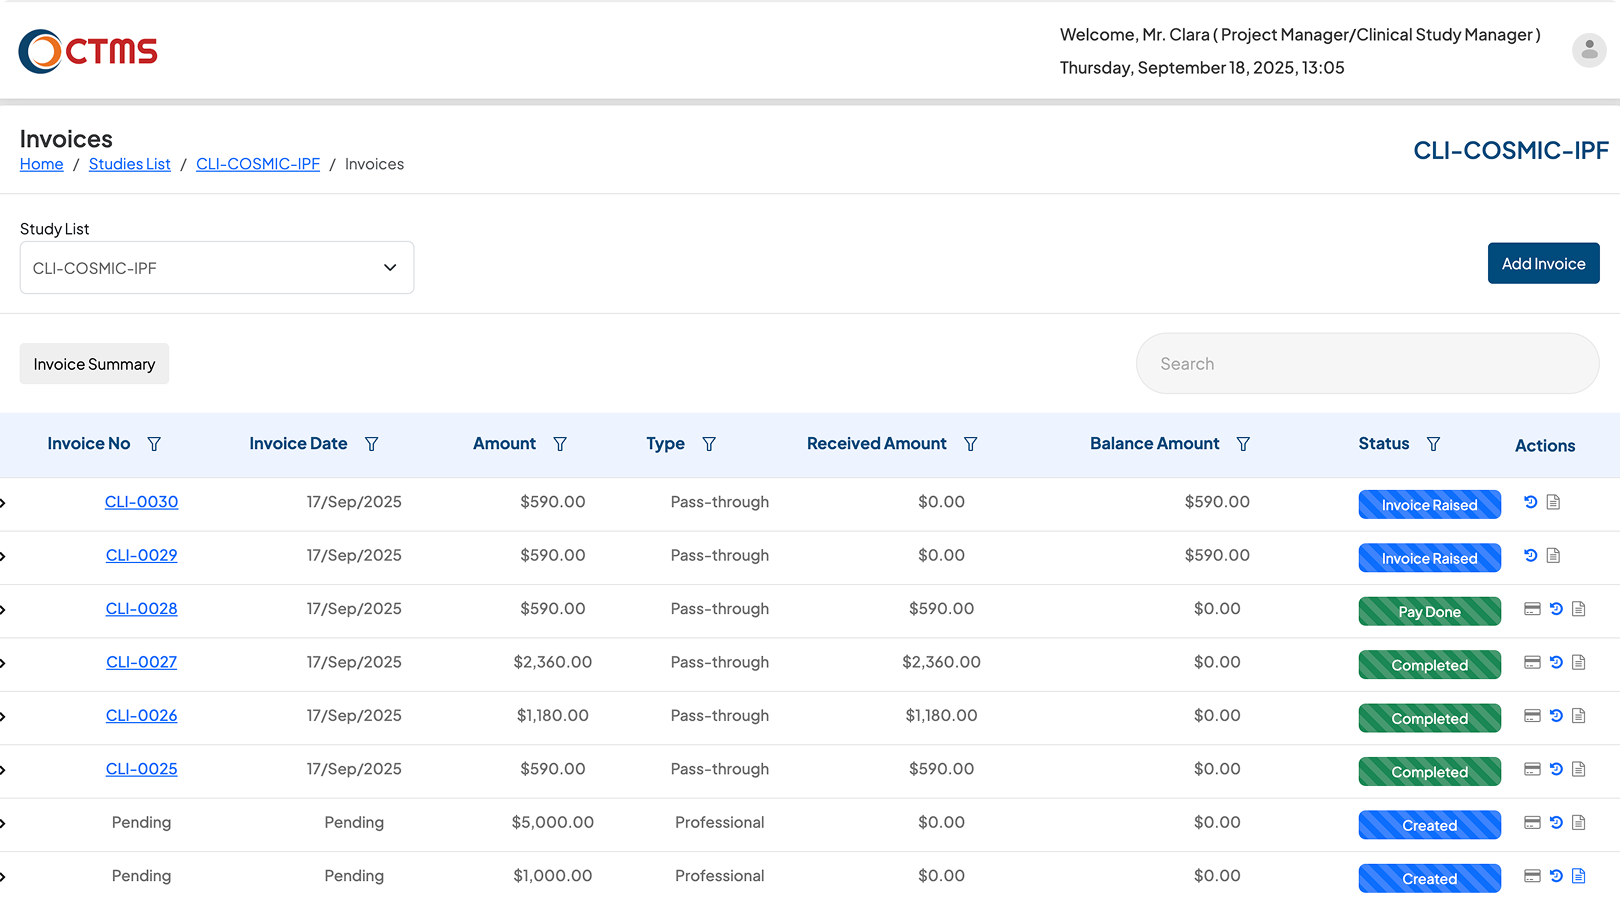Viewport: 1620px width, 897px height.
Task: Open the document icon for CLI-0029
Action: pyautogui.click(x=1553, y=555)
